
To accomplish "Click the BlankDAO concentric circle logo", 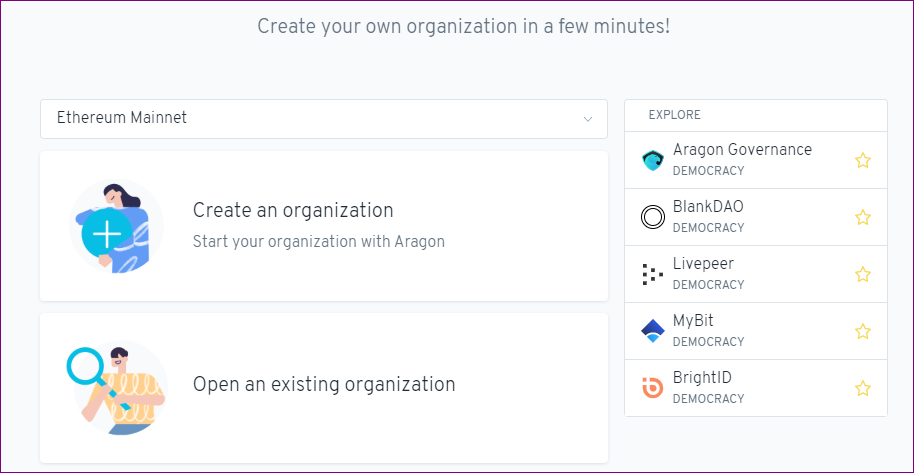I will 653,218.
